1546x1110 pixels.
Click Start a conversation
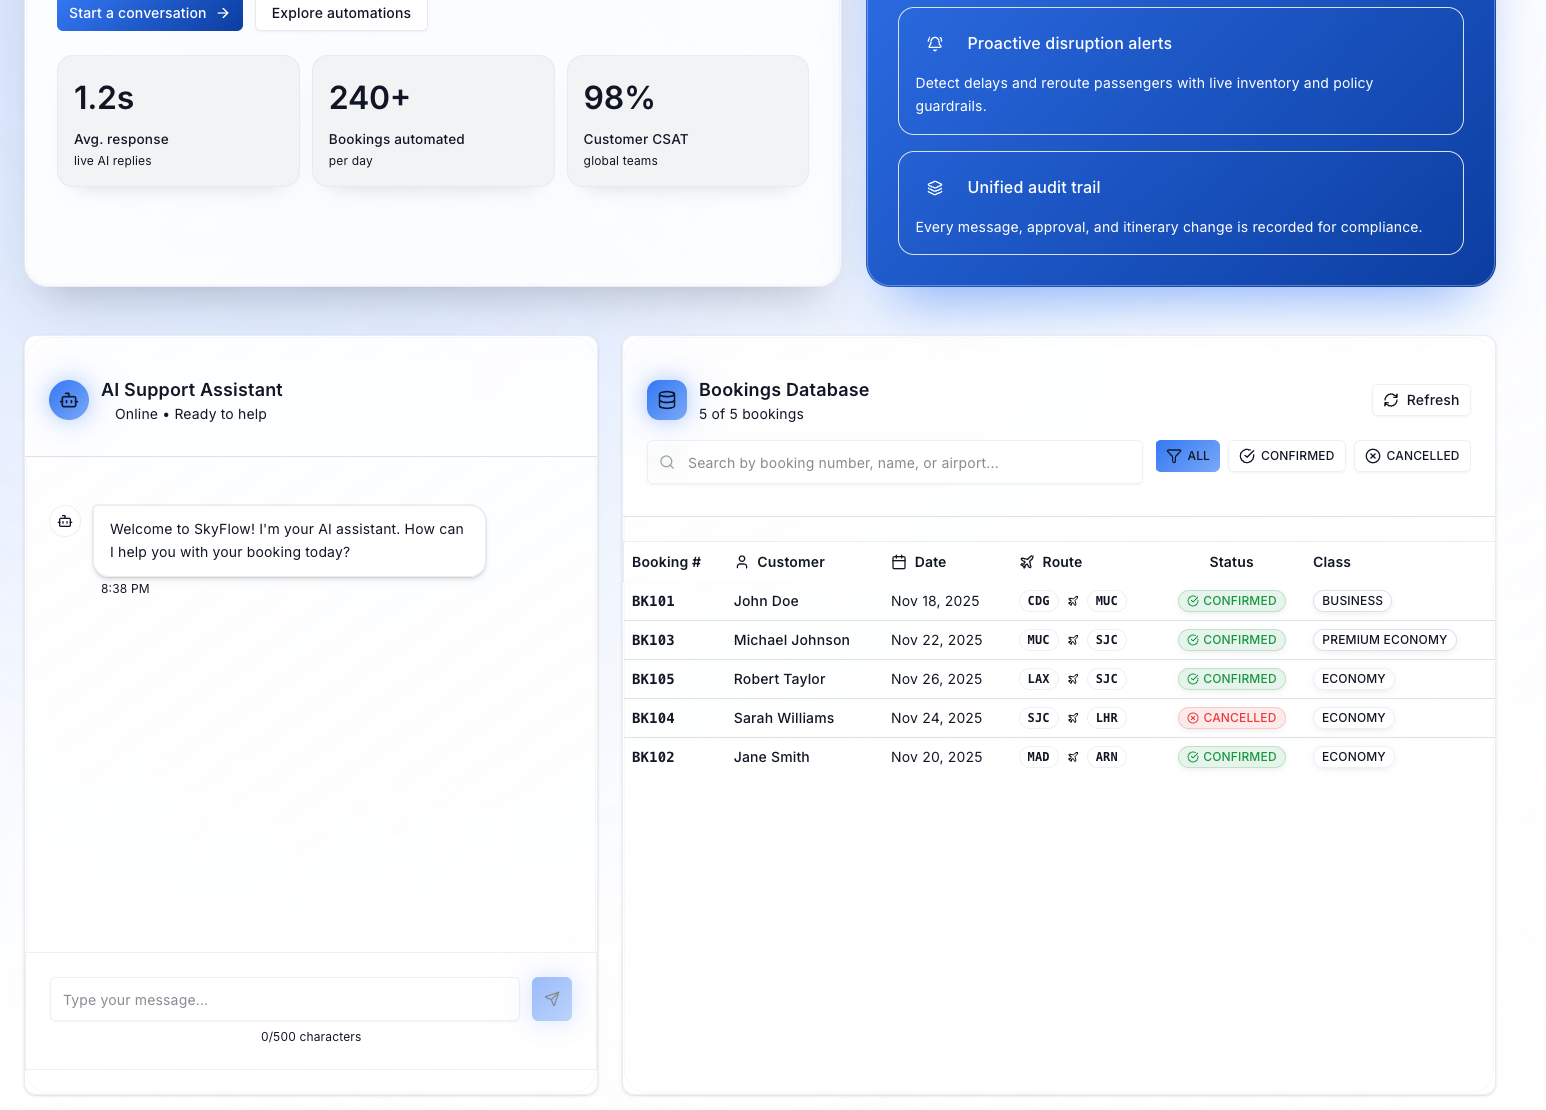pos(149,13)
